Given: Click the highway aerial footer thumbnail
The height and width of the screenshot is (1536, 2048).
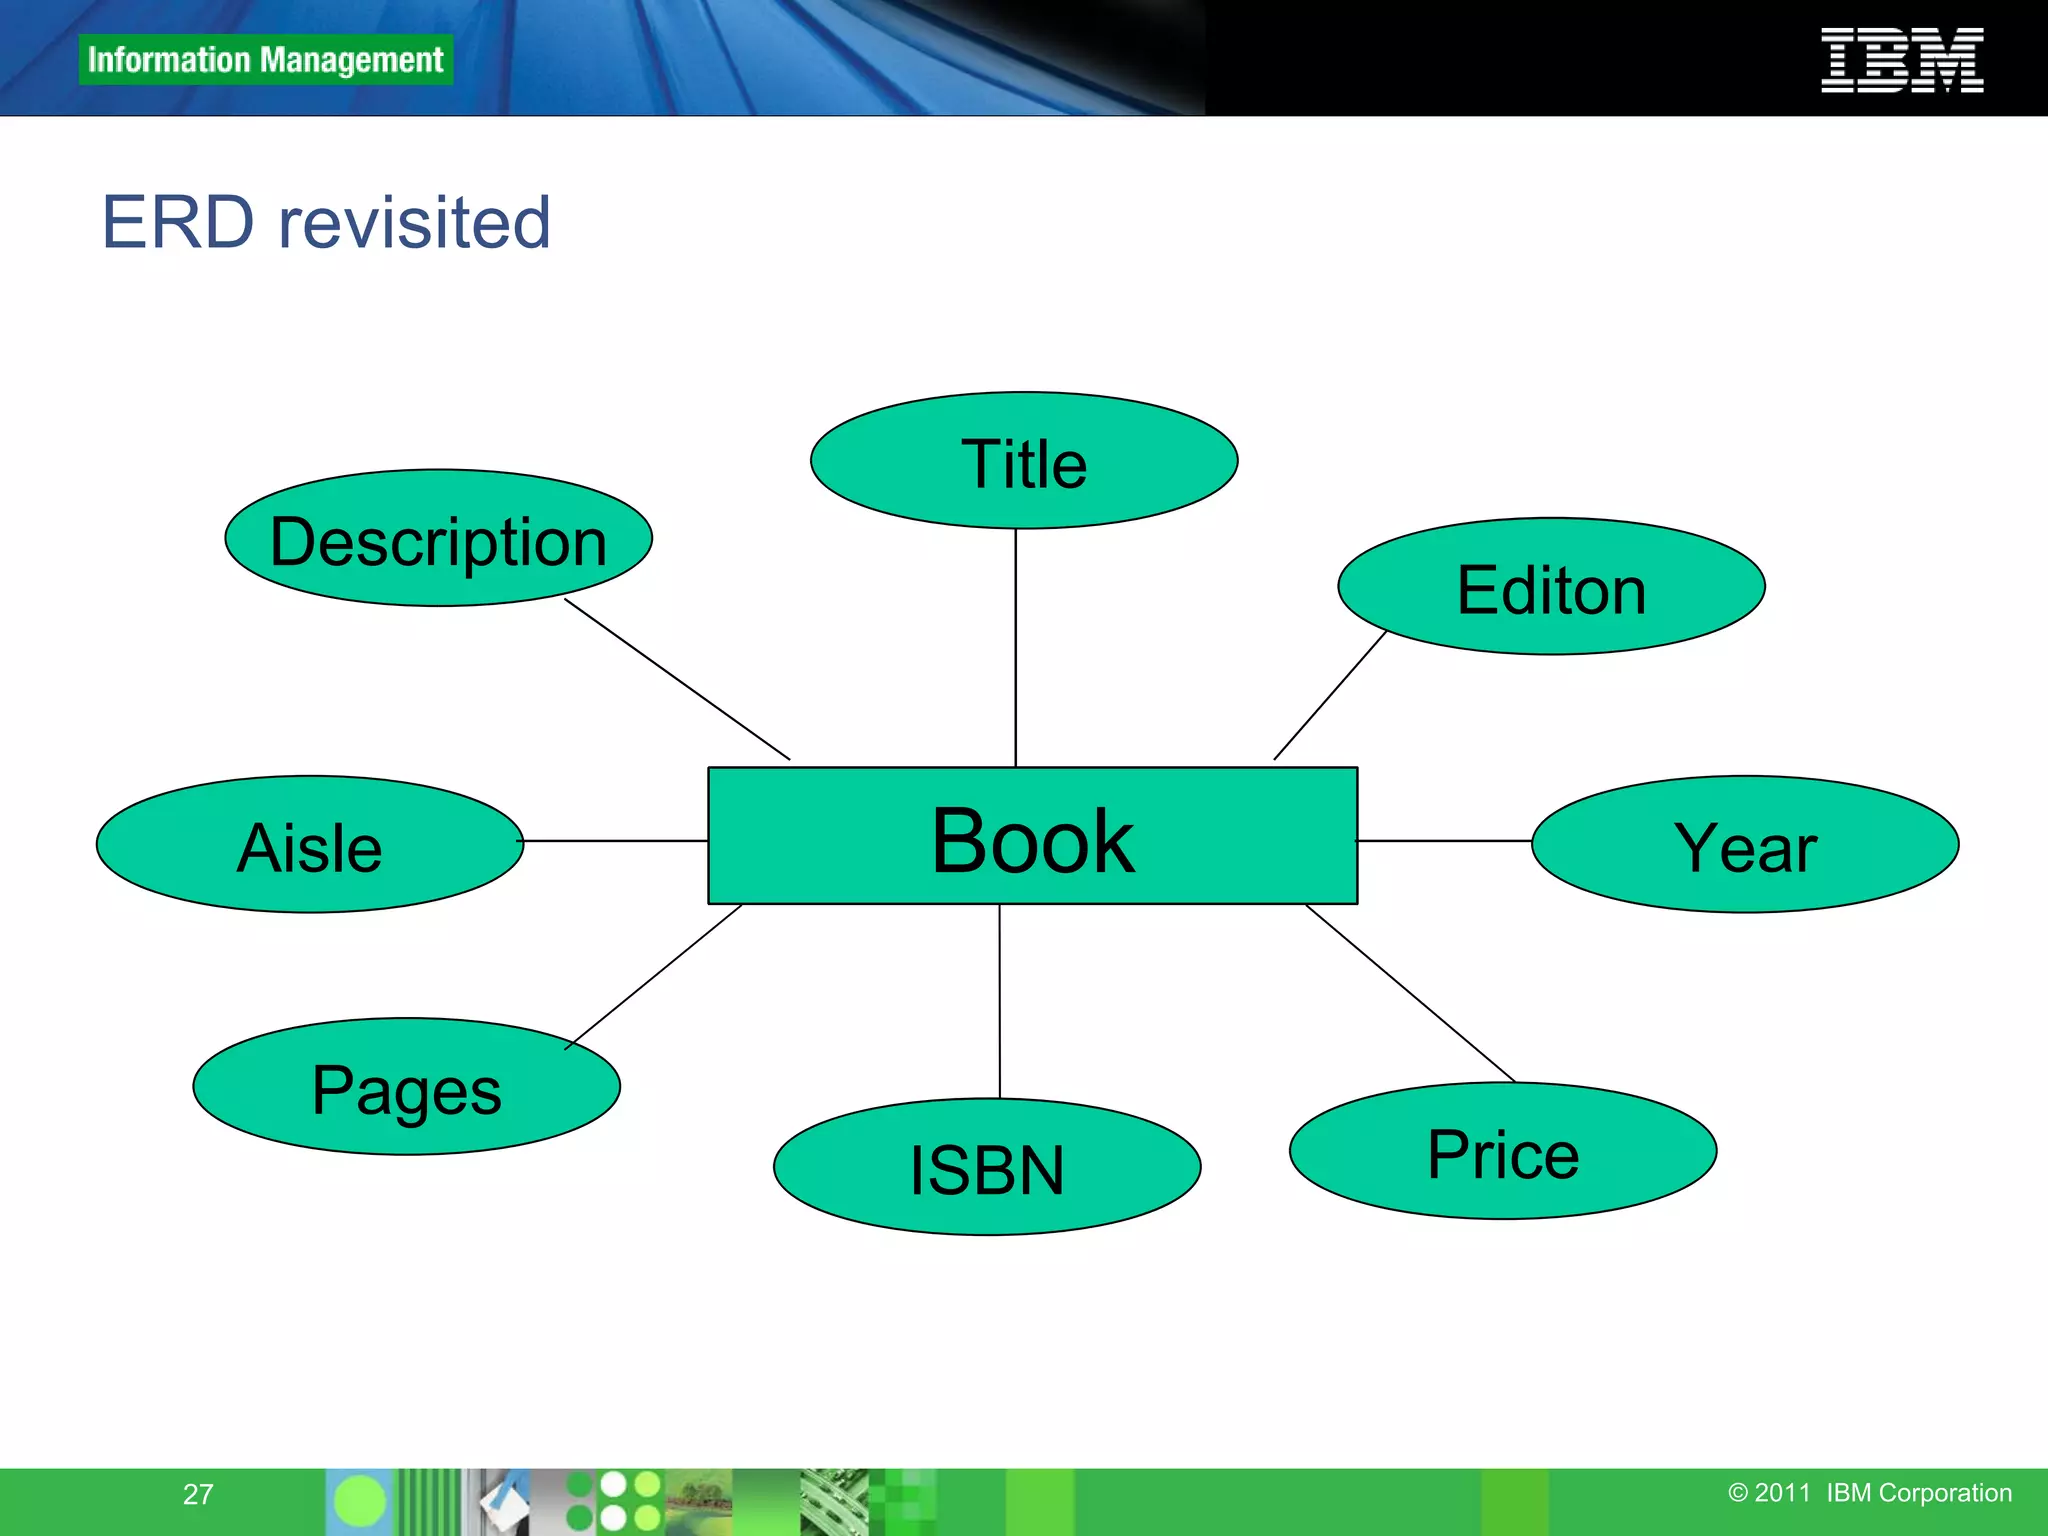Looking at the screenshot, I should (833, 1502).
